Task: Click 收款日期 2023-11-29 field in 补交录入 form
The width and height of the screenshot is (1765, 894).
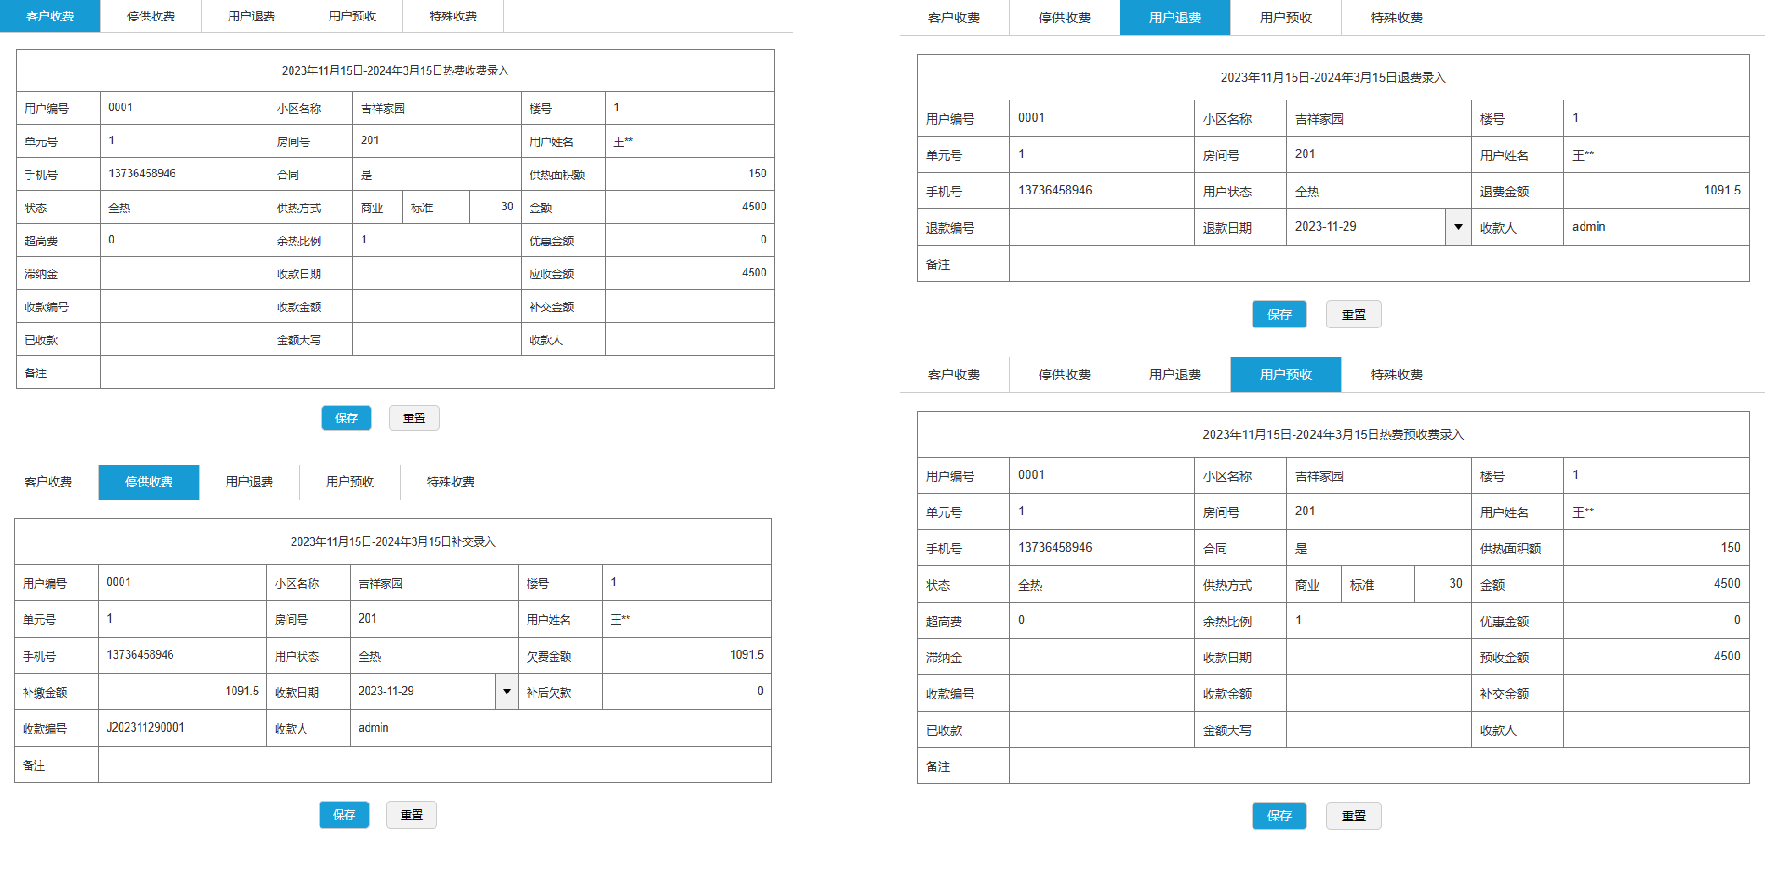Action: pyautogui.click(x=423, y=691)
